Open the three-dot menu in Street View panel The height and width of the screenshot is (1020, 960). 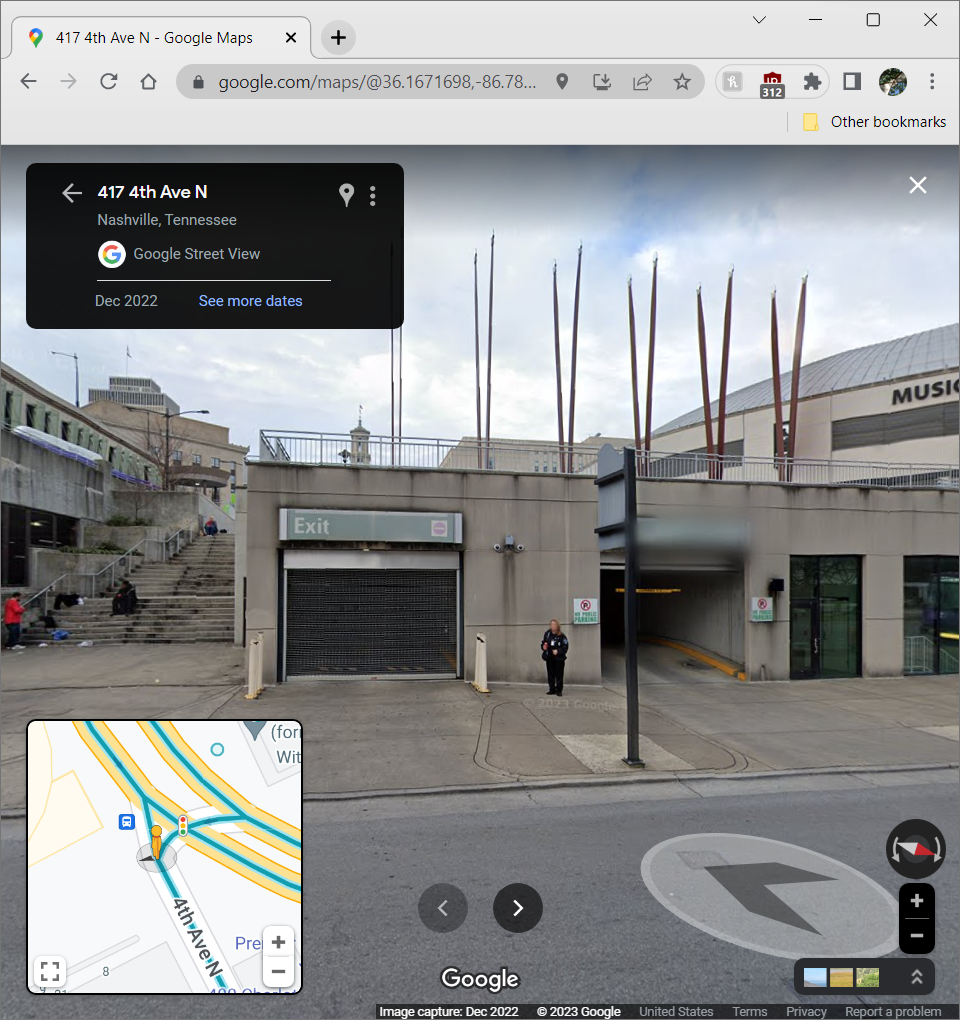[x=373, y=195]
